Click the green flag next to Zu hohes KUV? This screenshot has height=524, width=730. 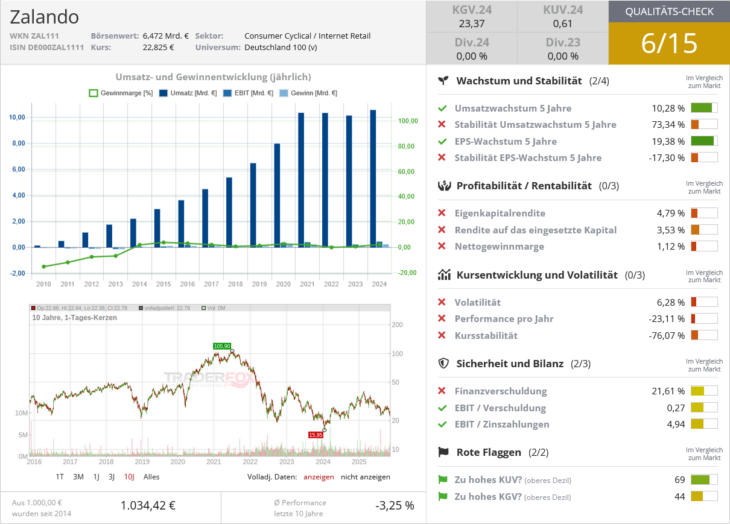coord(442,480)
